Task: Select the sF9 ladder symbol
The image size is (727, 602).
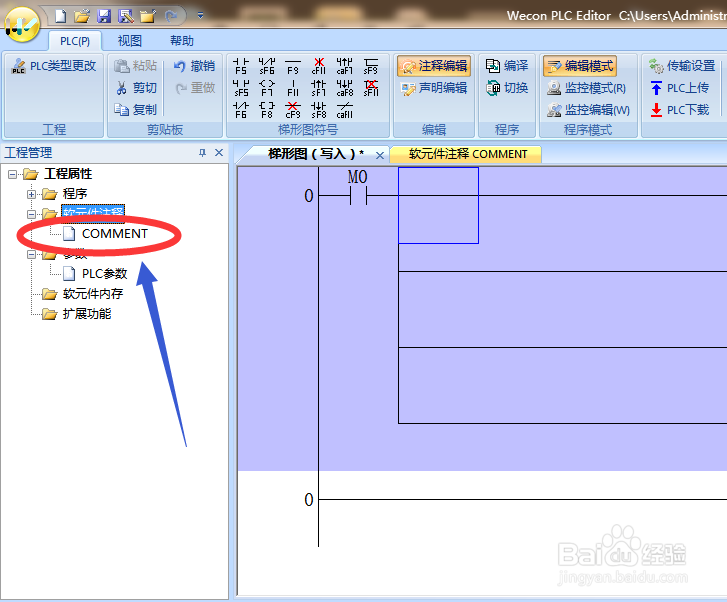Action: (370, 66)
